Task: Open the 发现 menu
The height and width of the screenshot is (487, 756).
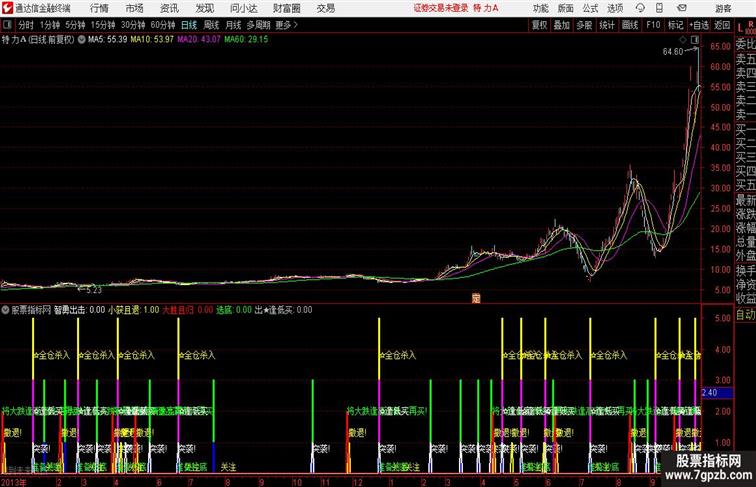Action: 204,8
